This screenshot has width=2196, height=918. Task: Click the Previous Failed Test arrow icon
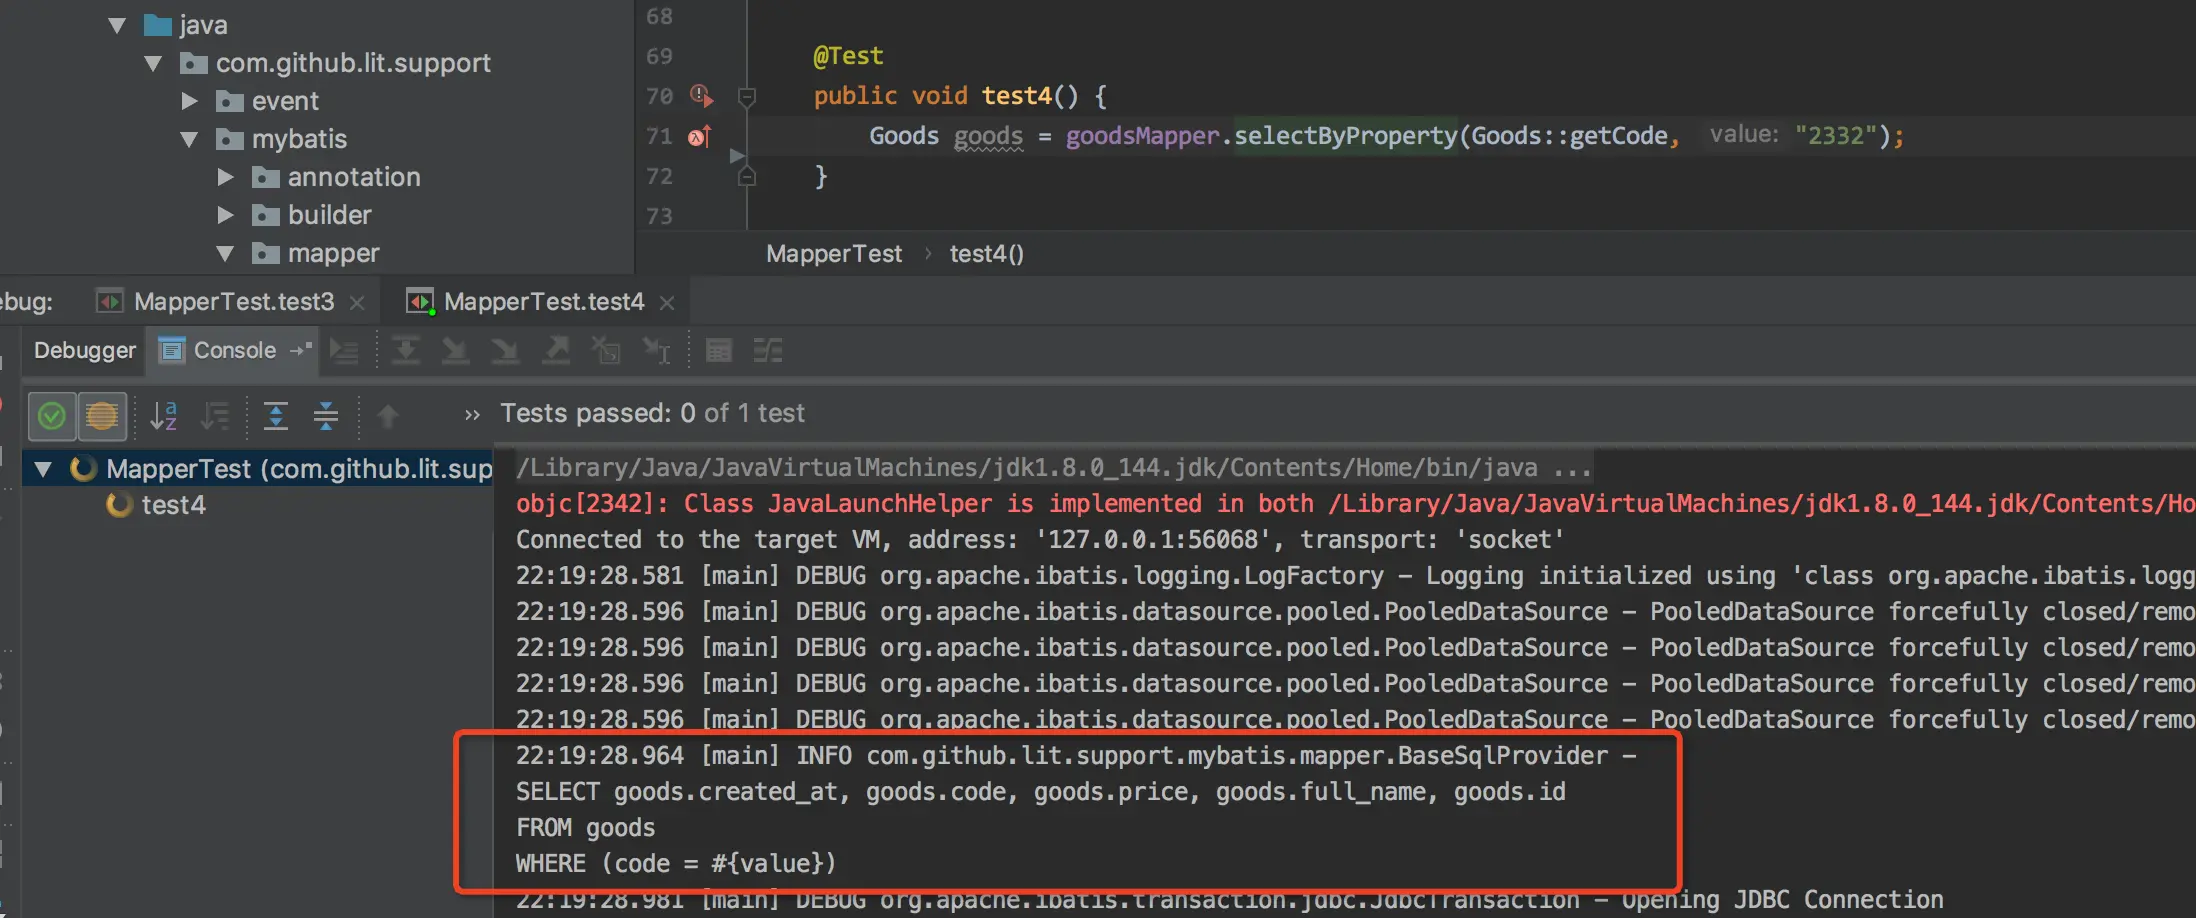click(388, 415)
